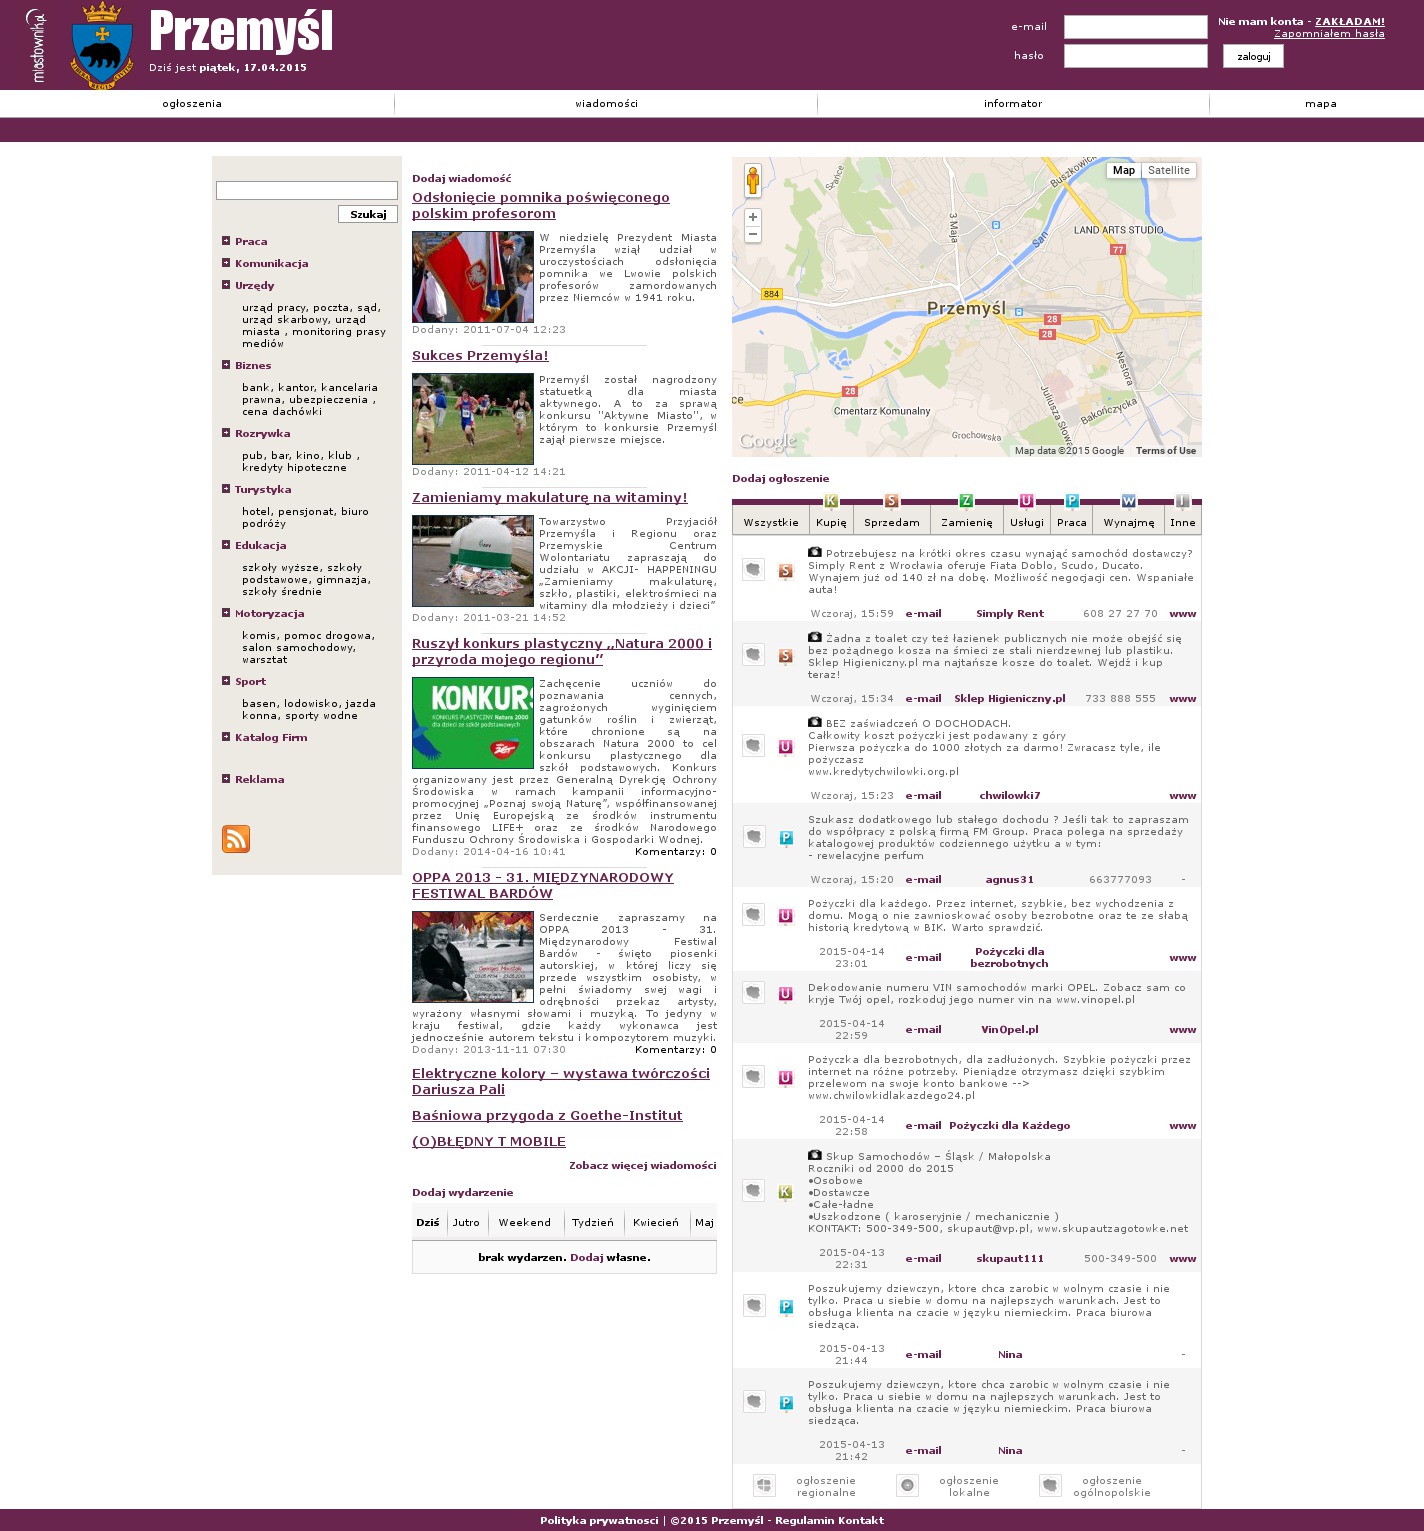Filter ads using the green Z icon above Zamienię

tap(966, 501)
